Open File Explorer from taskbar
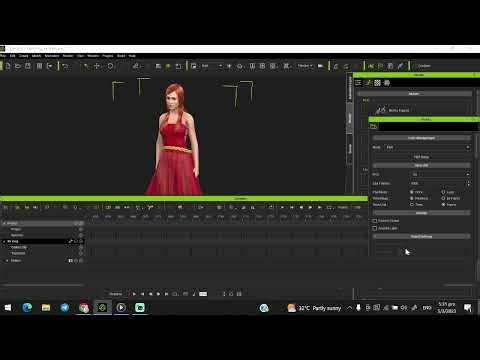The width and height of the screenshot is (480, 360). point(46,308)
